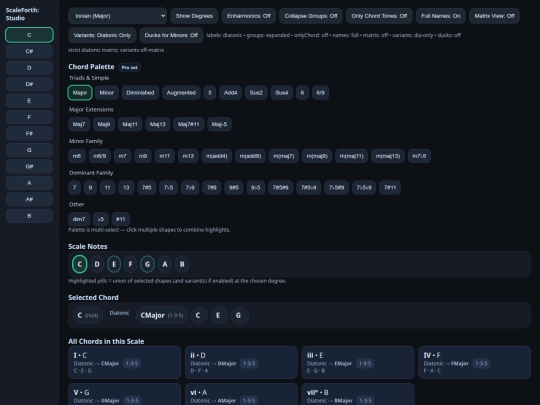The height and width of the screenshot is (405, 540).
Task: Select root note F in sidebar
Action: point(29,117)
